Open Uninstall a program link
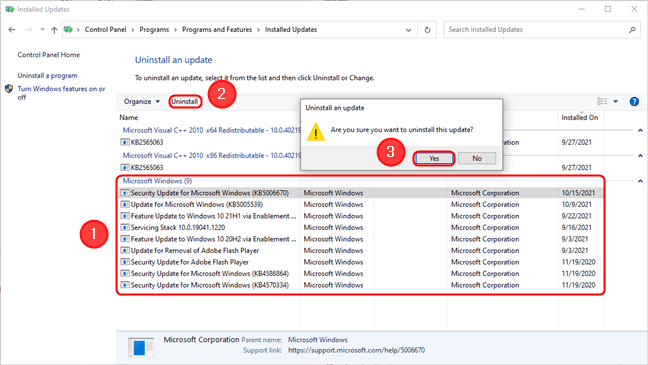This screenshot has height=365, width=648. 47,76
